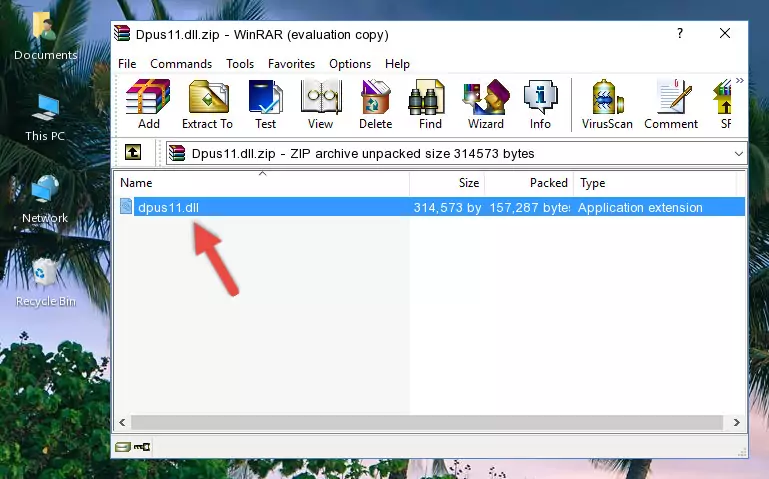Click the WinRAR title bar icon
Image resolution: width=769 pixels, height=479 pixels.
(x=122, y=33)
